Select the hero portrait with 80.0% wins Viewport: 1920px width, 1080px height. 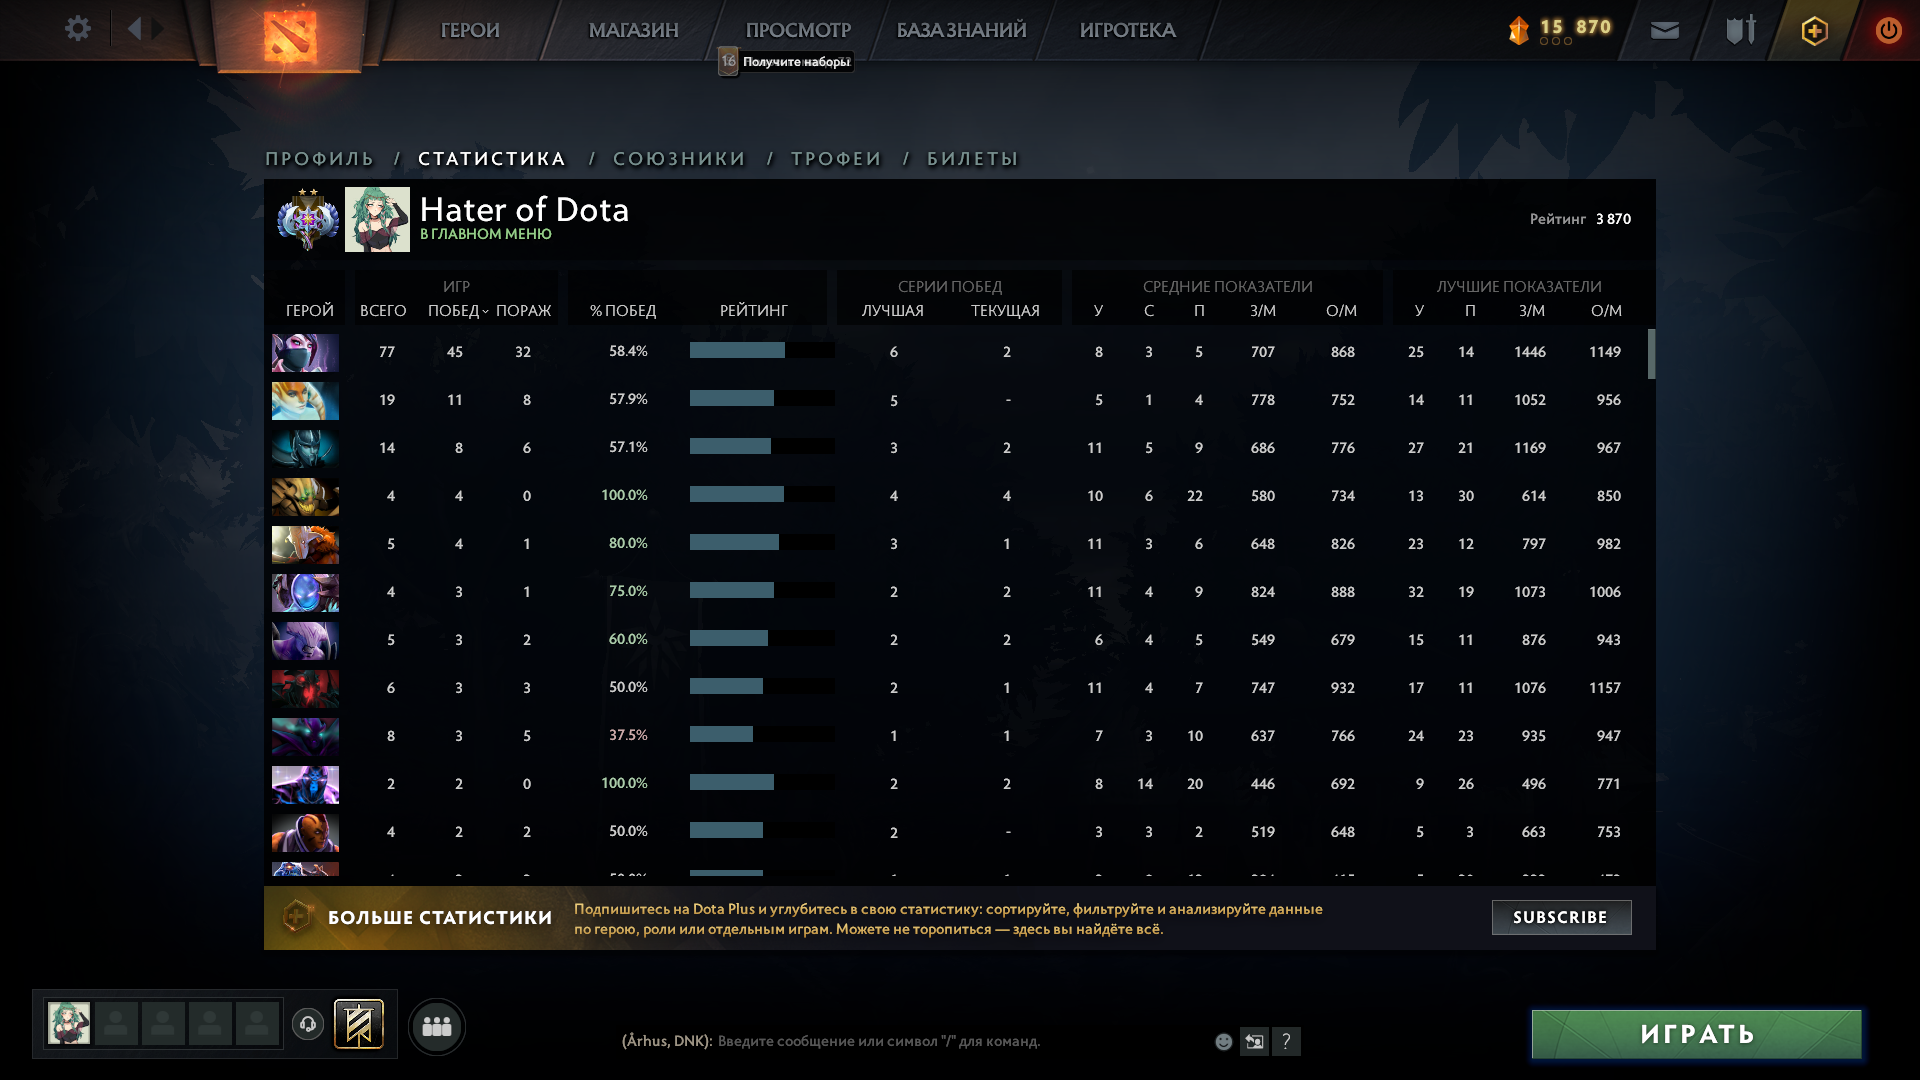[x=305, y=545]
